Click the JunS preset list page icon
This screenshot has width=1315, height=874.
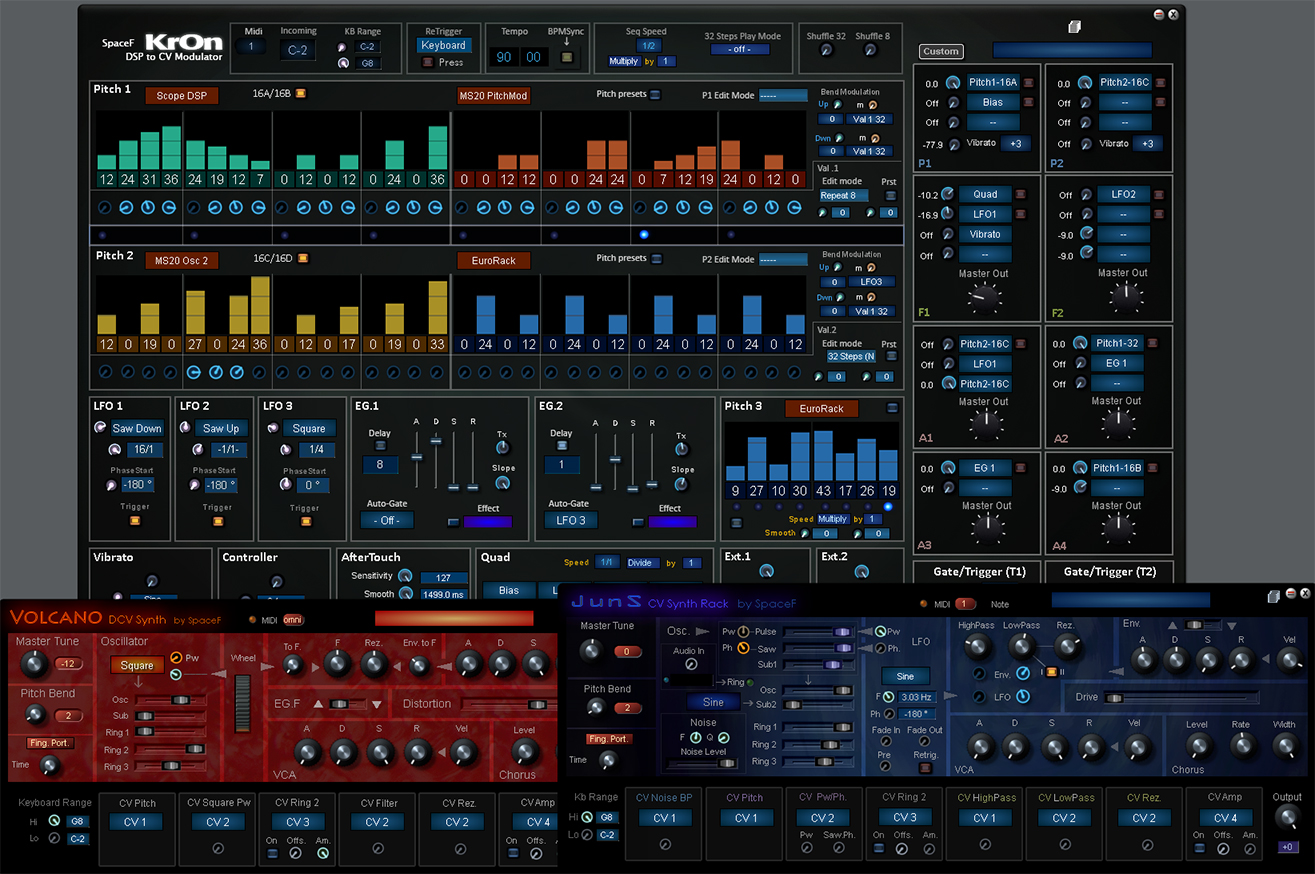coord(1273,596)
